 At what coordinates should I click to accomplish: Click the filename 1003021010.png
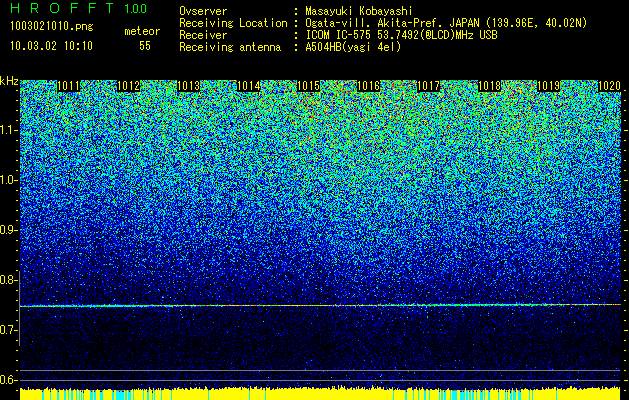[52, 27]
